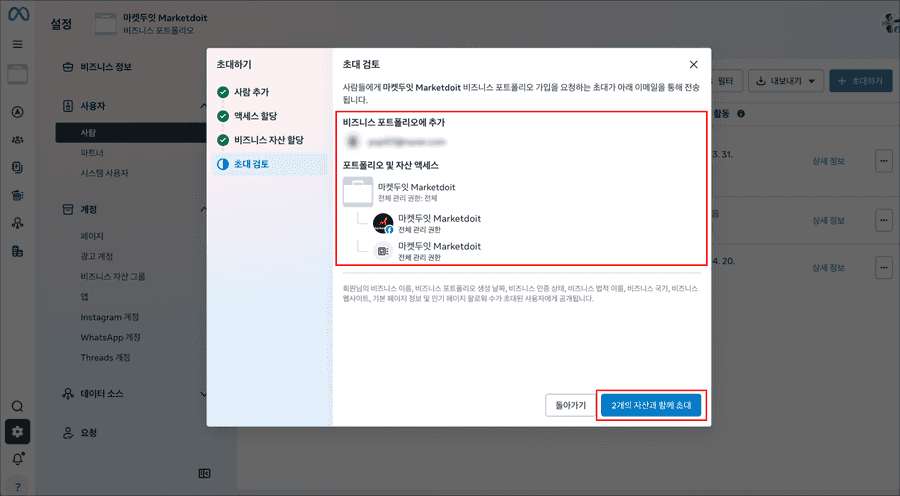
Task: Click the settings gear icon in left rail
Action: coord(18,432)
